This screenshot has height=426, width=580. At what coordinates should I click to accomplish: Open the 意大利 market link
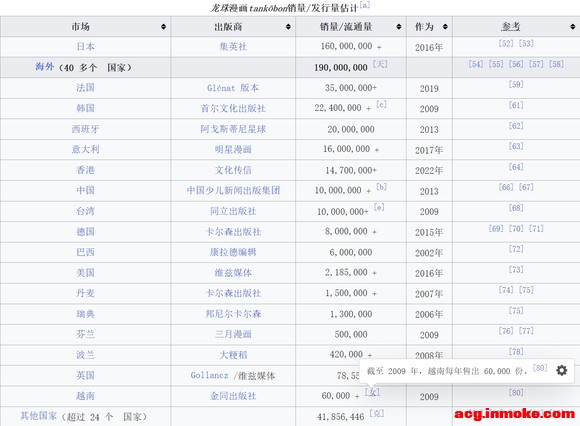point(85,149)
